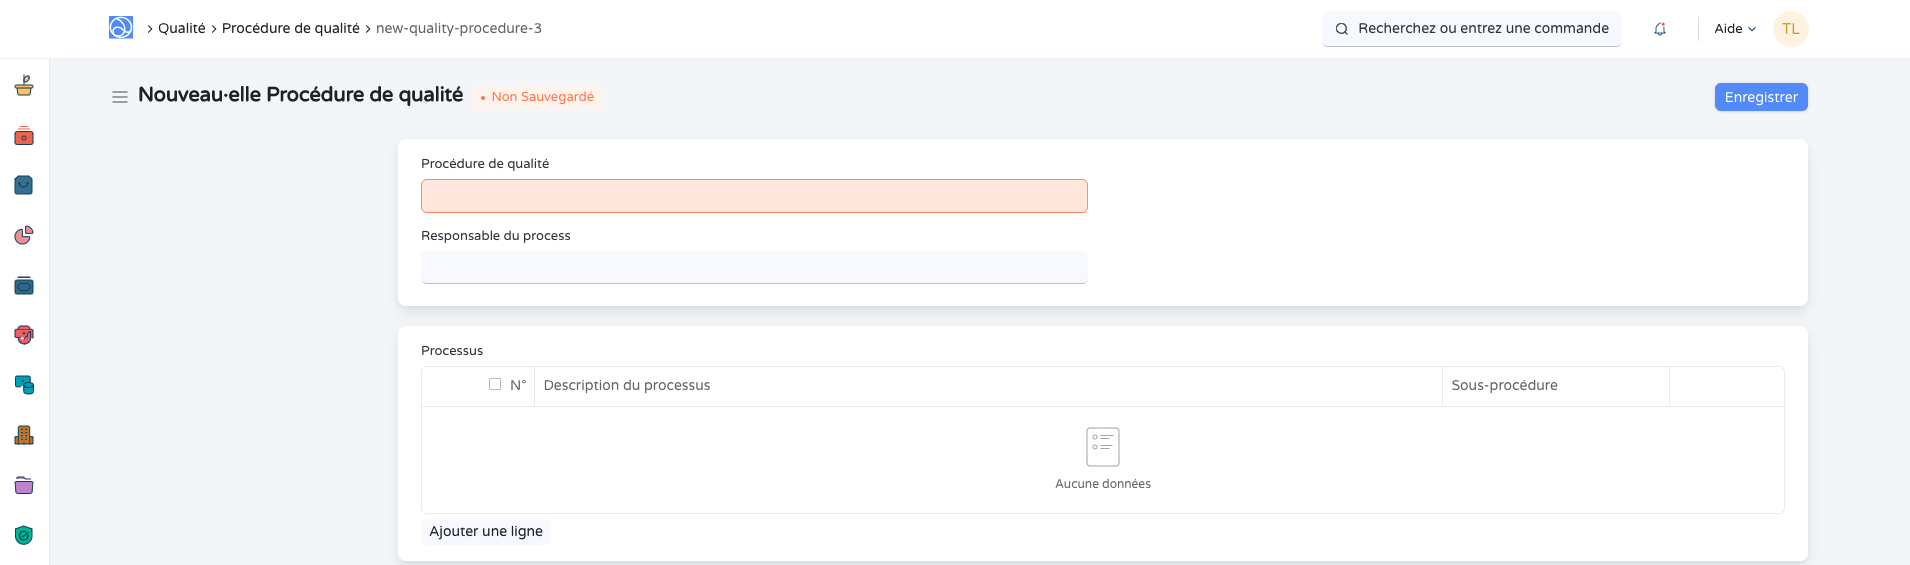This screenshot has width=1910, height=565.
Task: Focus the Procédure de qualité text field
Action: point(754,196)
